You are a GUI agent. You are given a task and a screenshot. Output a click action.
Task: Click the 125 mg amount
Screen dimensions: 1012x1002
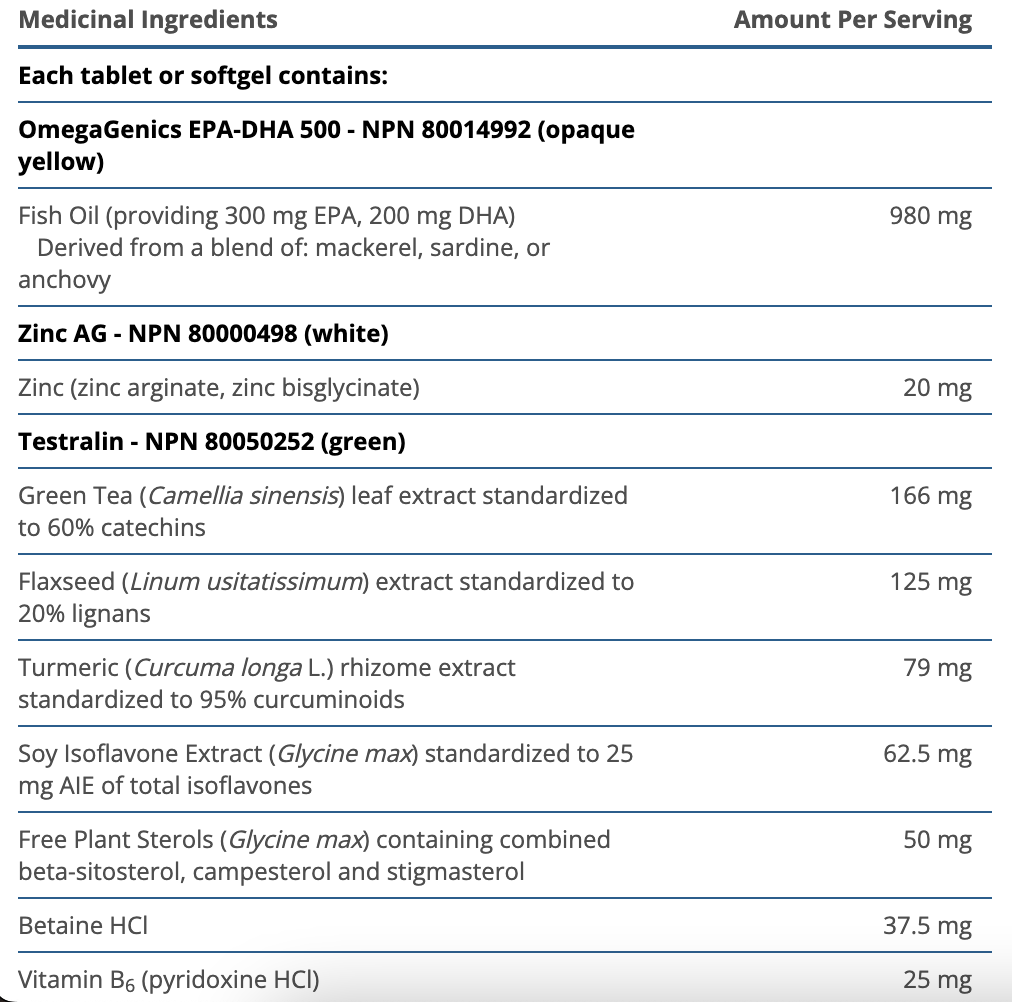930,581
